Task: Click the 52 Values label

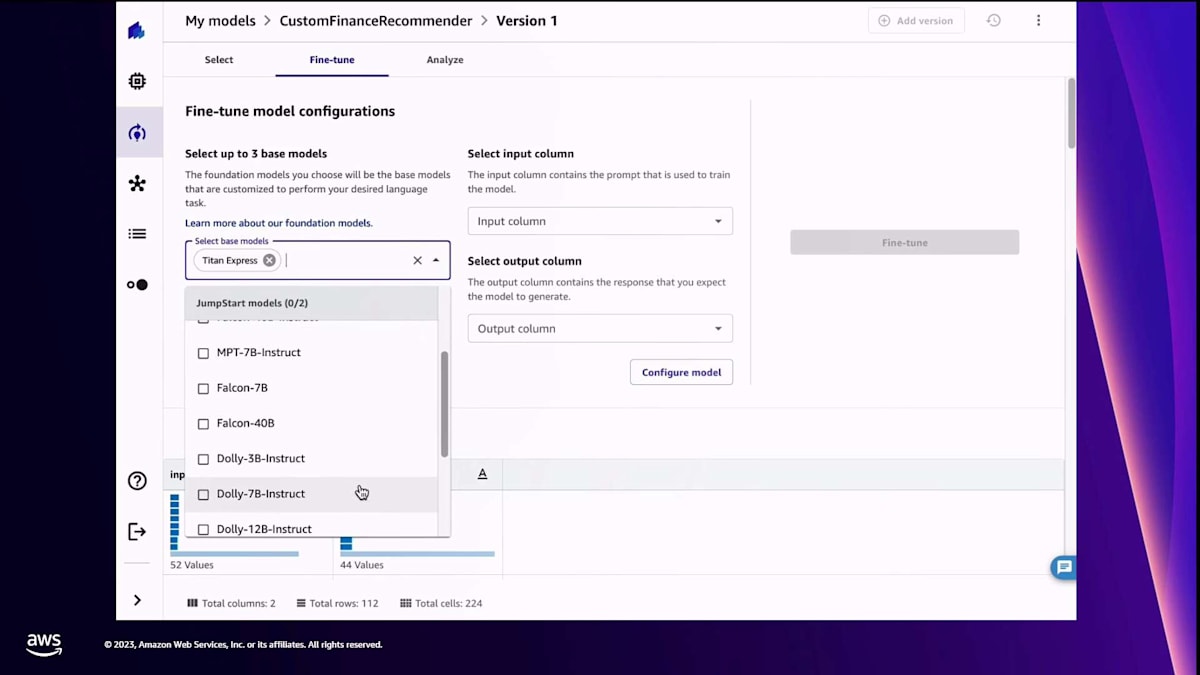Action: coord(192,565)
